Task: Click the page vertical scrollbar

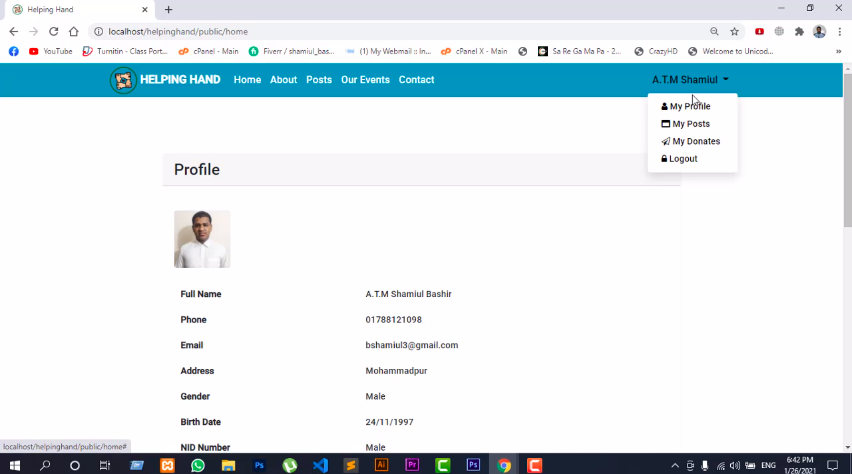Action: tap(848, 150)
